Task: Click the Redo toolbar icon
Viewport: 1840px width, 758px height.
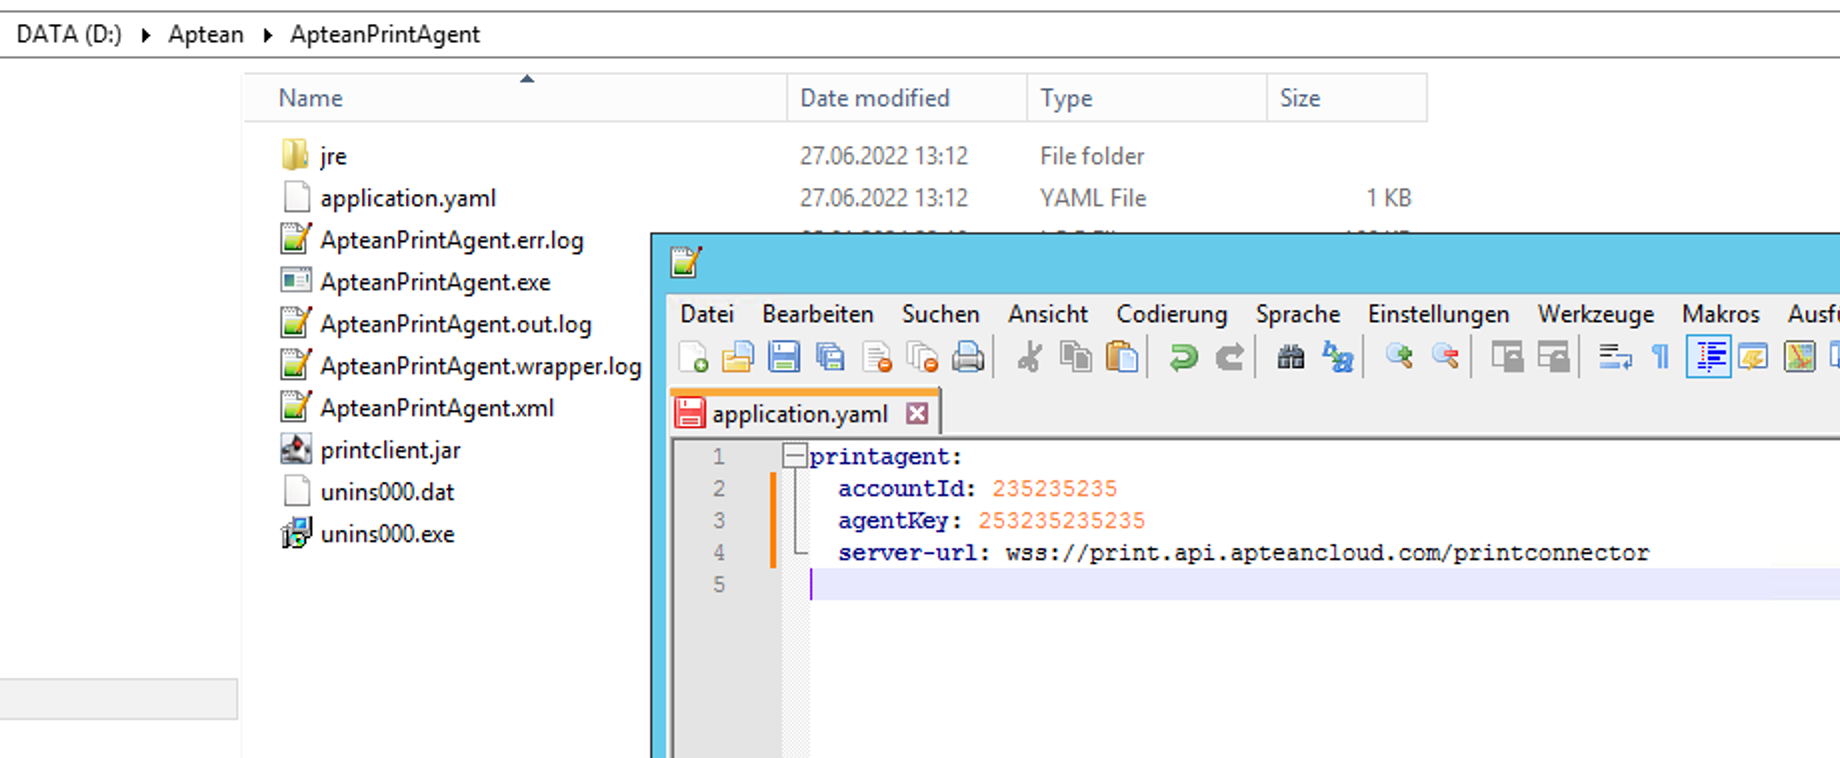Action: coord(1229,357)
